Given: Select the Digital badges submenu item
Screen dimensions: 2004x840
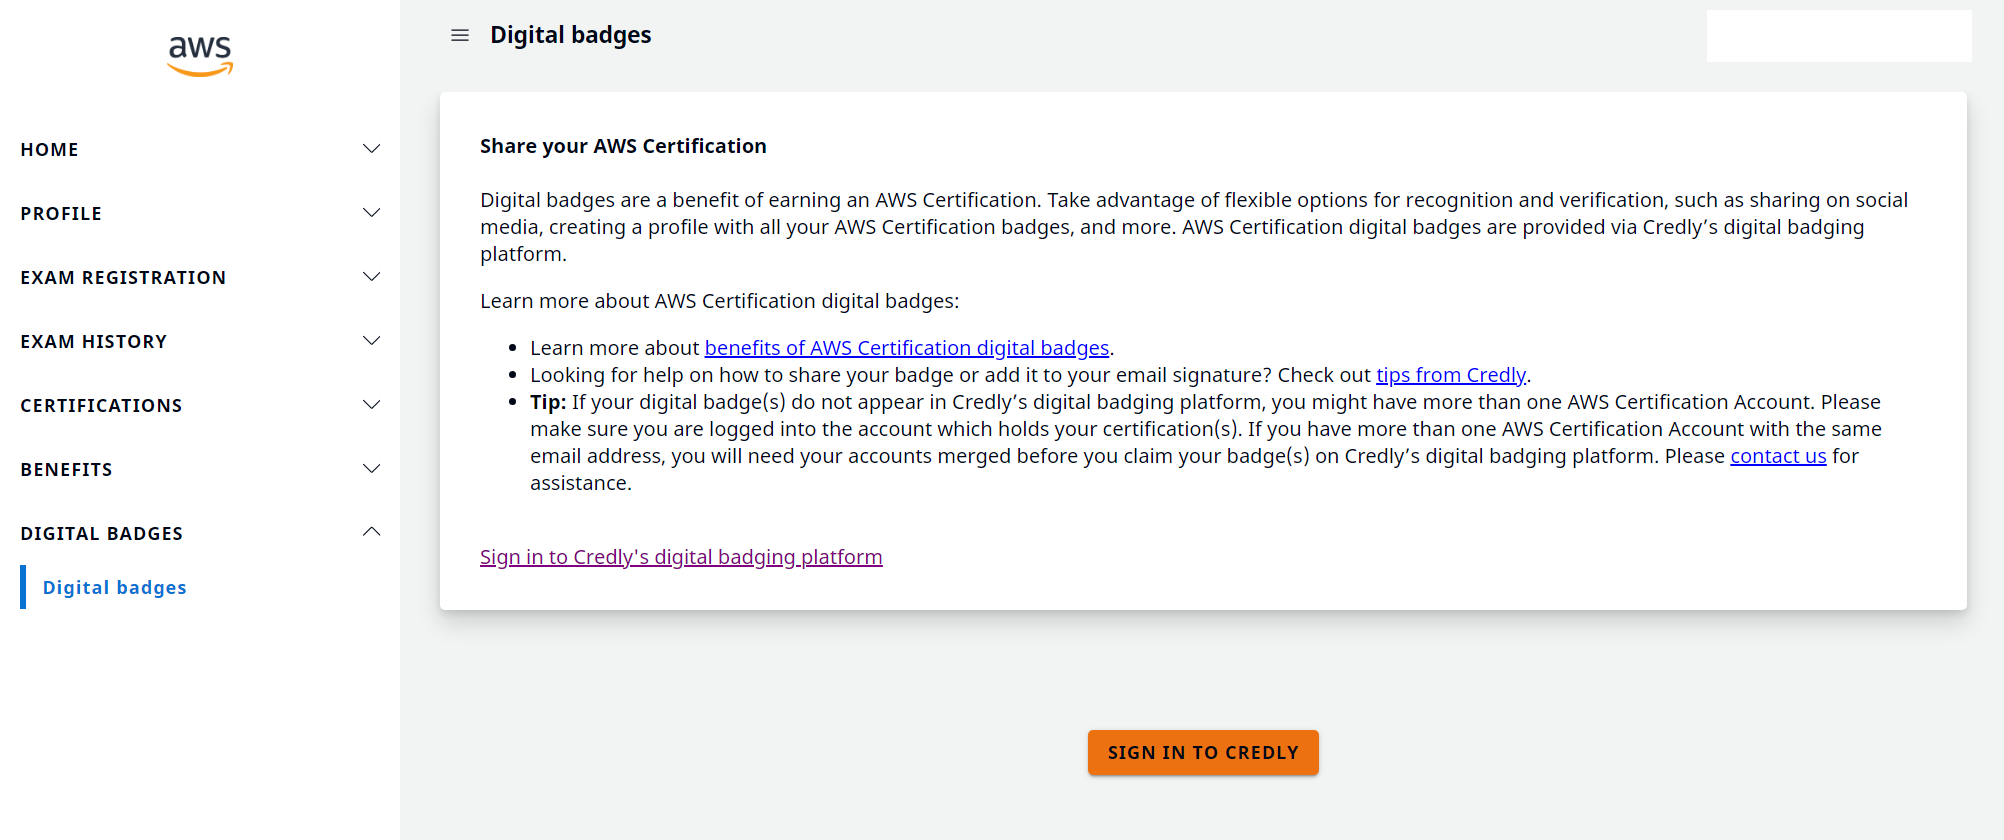Looking at the screenshot, I should [115, 588].
